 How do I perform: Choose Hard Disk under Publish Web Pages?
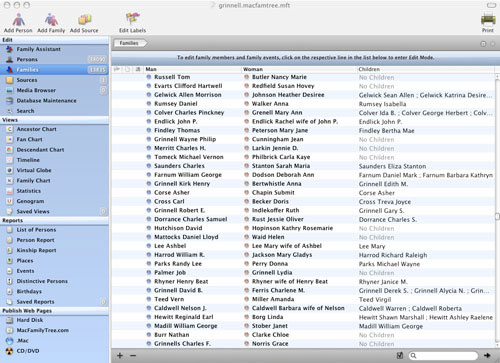[54, 320]
